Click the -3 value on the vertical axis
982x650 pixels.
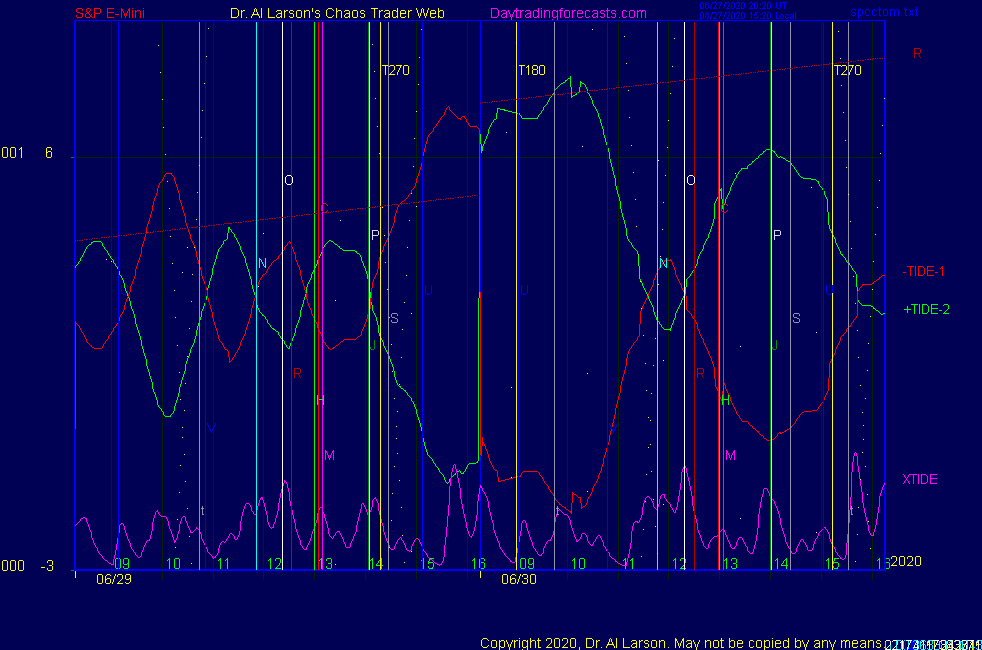[x=47, y=566]
